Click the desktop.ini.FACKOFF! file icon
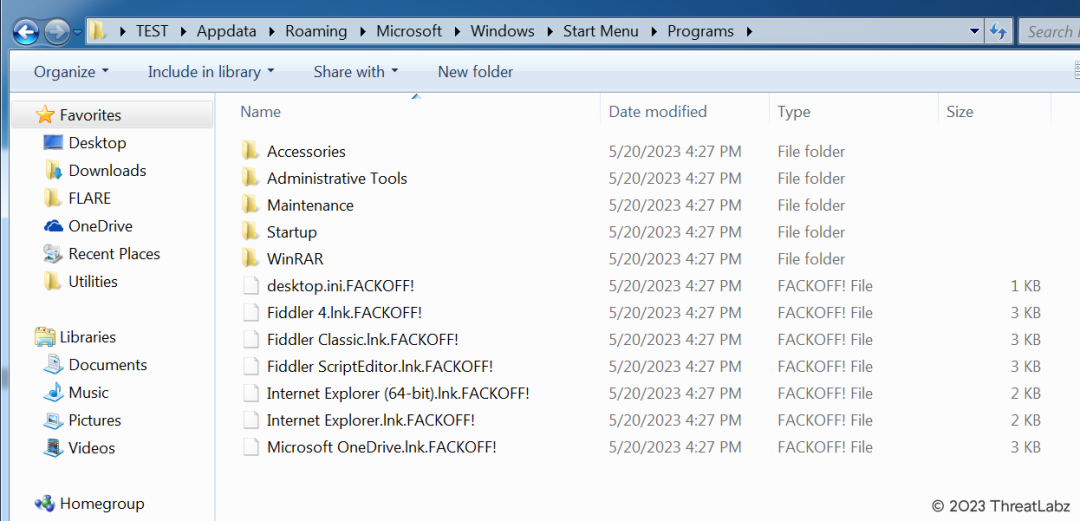 point(250,287)
